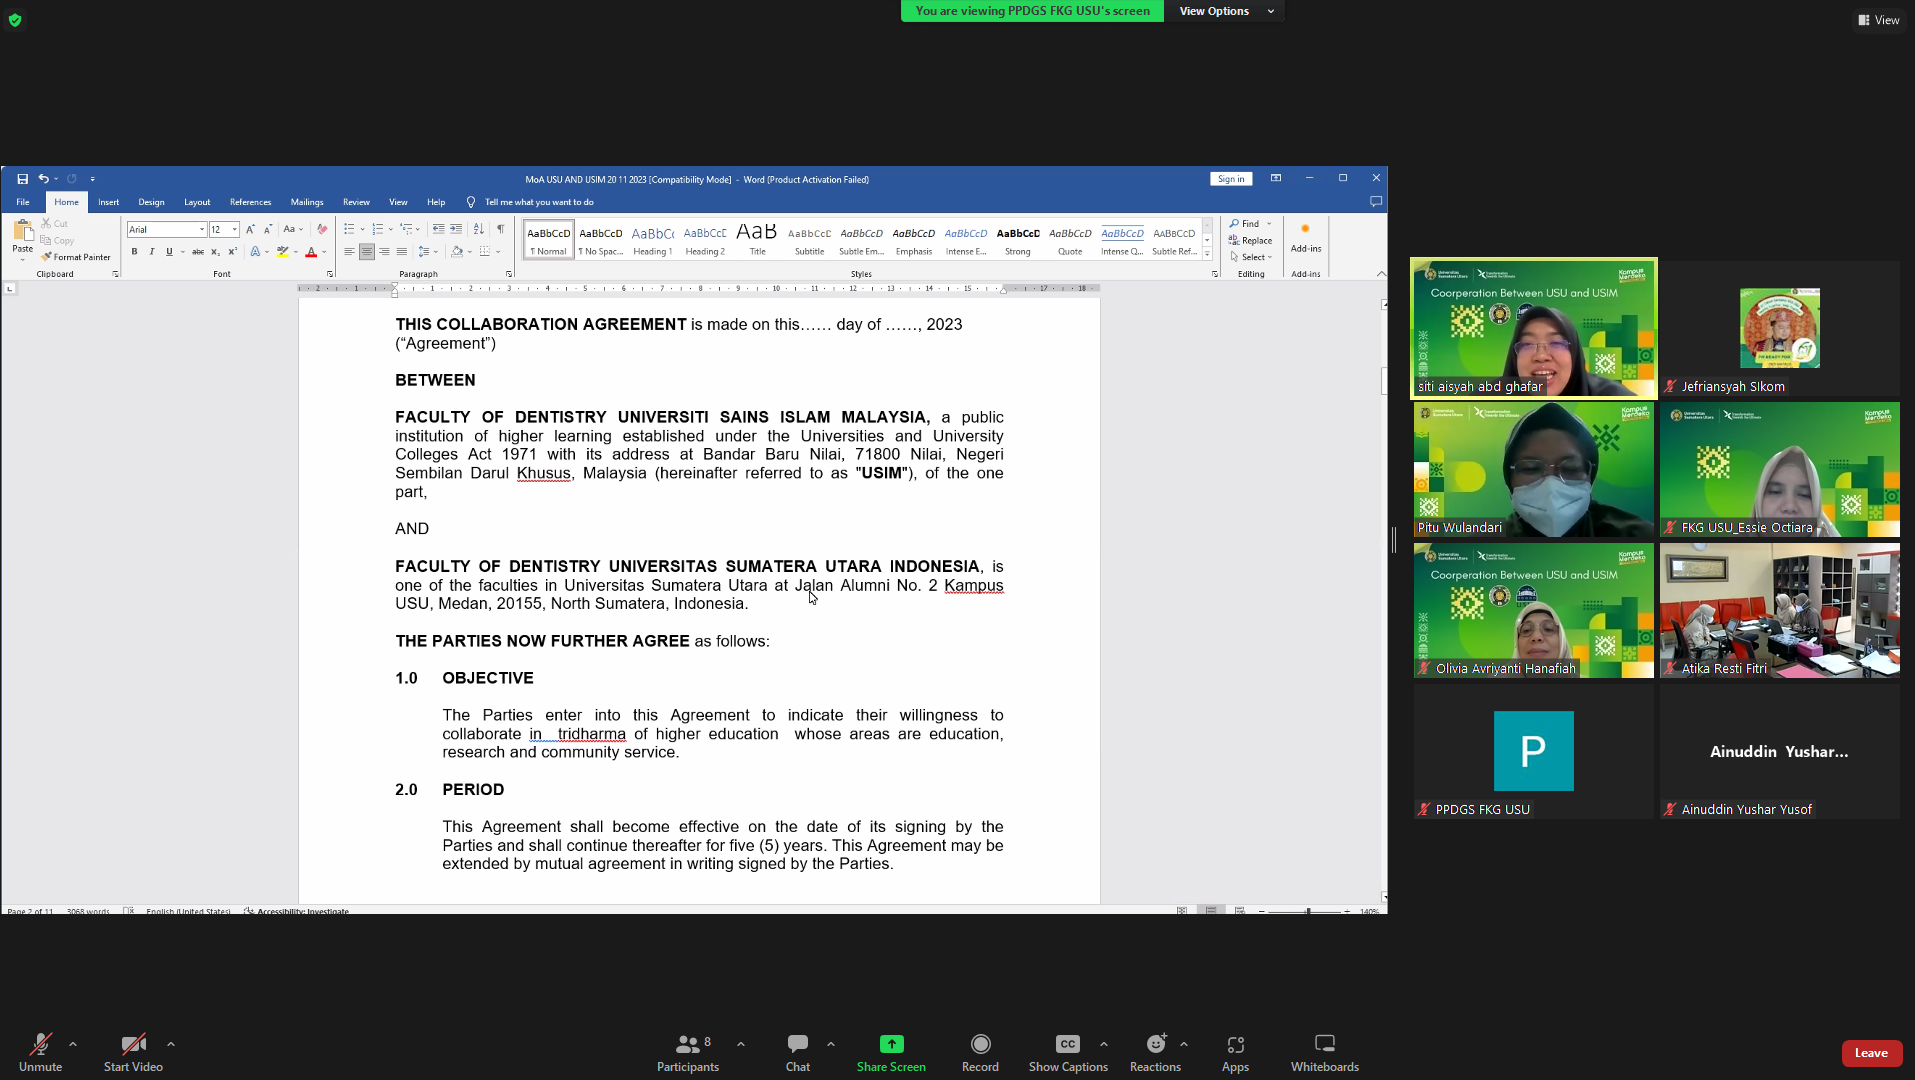Apply the red font color
Image resolution: width=1915 pixels, height=1080 pixels.
[x=311, y=252]
